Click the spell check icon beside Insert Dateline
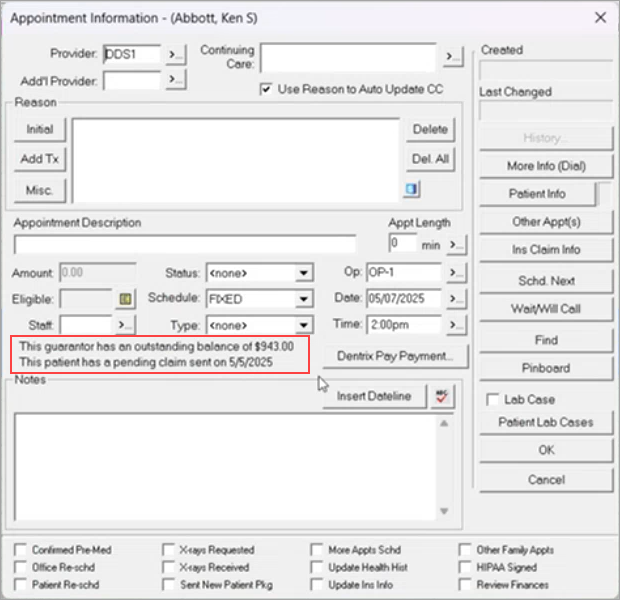Viewport: 620px width, 600px height. coord(442,396)
